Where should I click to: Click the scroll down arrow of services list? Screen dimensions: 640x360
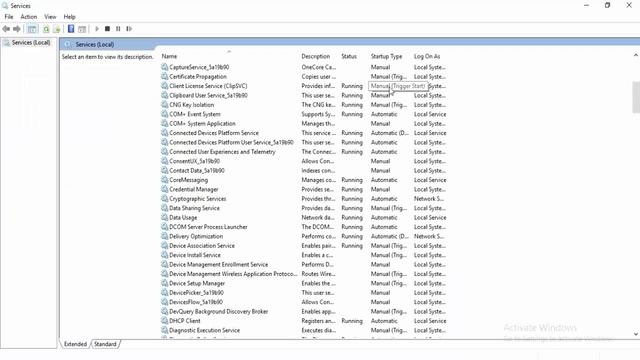[x=636, y=334]
